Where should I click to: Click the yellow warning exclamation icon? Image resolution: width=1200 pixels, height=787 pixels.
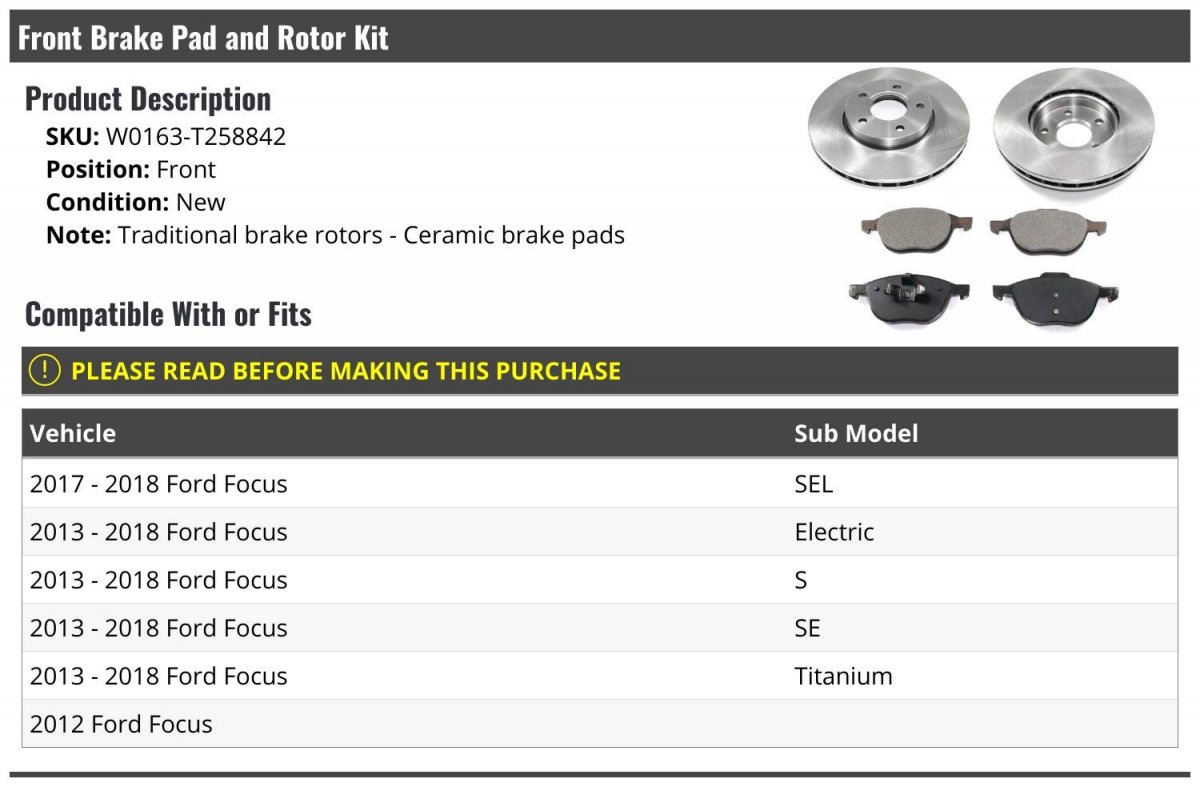(x=45, y=370)
